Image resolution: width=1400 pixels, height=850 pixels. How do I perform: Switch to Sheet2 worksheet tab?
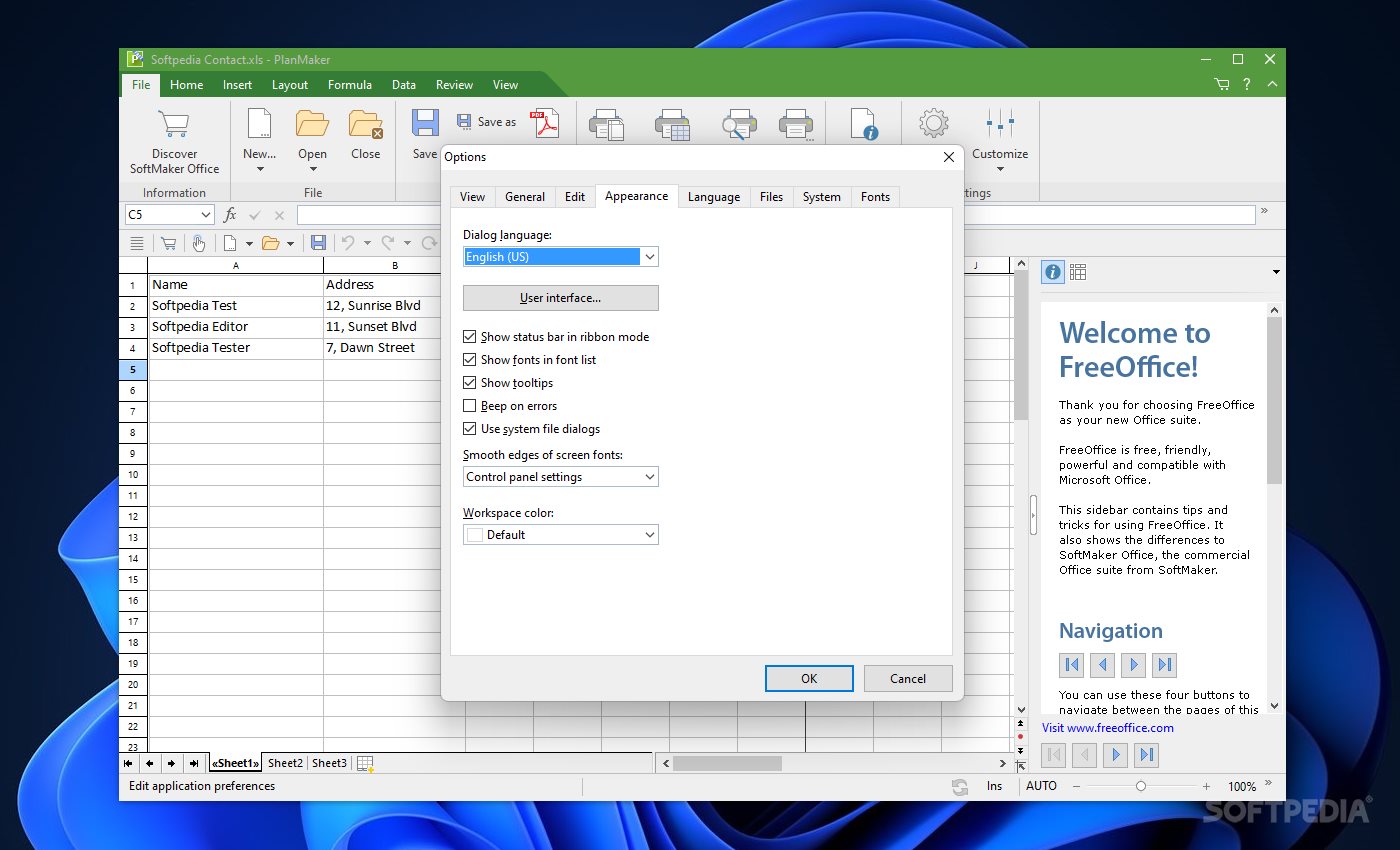(285, 763)
